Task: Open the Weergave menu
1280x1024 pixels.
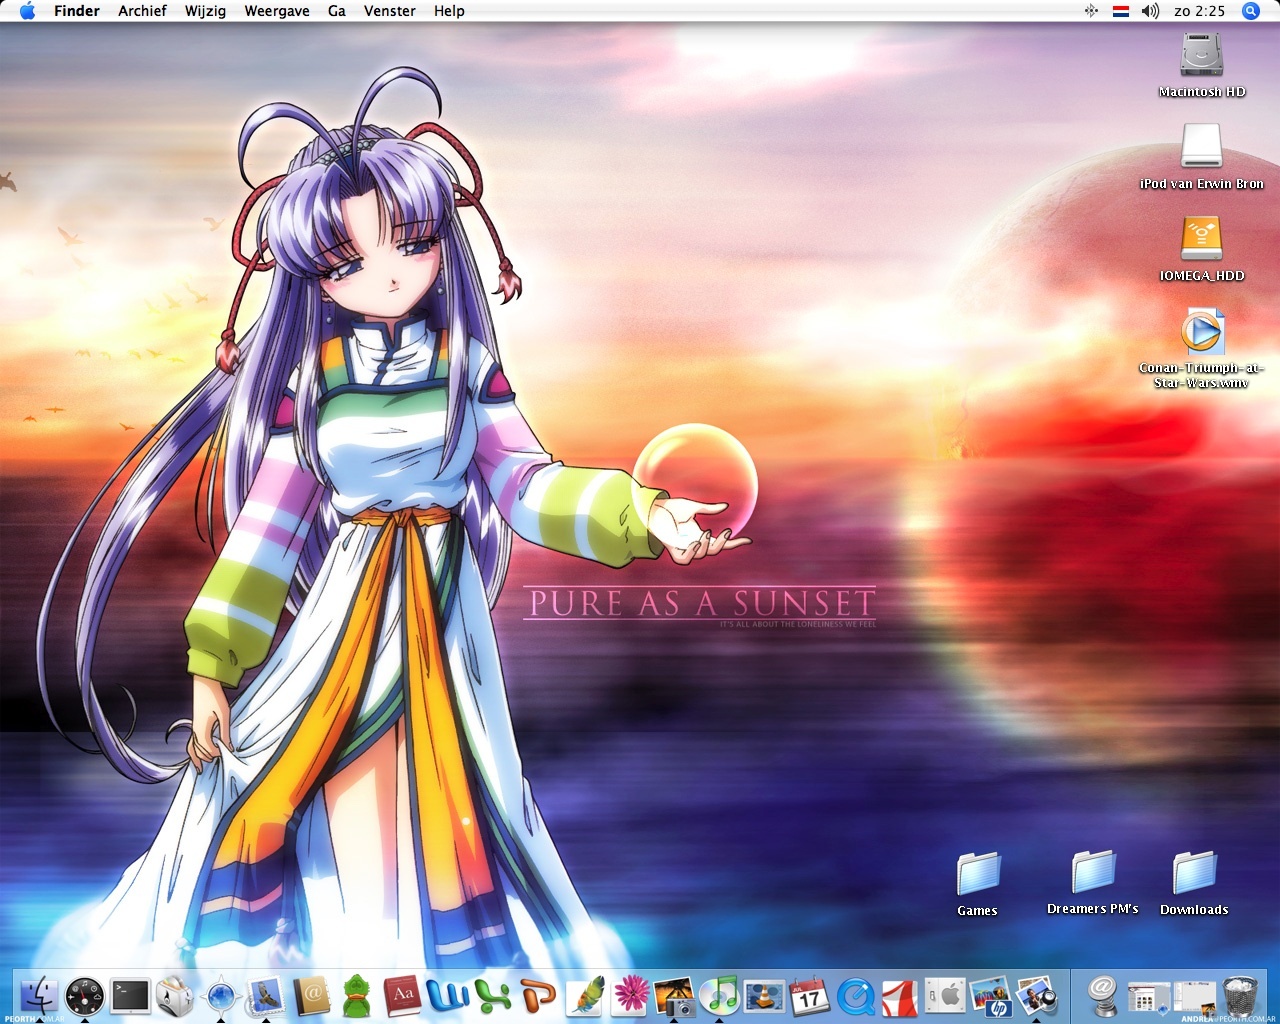Action: click(277, 11)
